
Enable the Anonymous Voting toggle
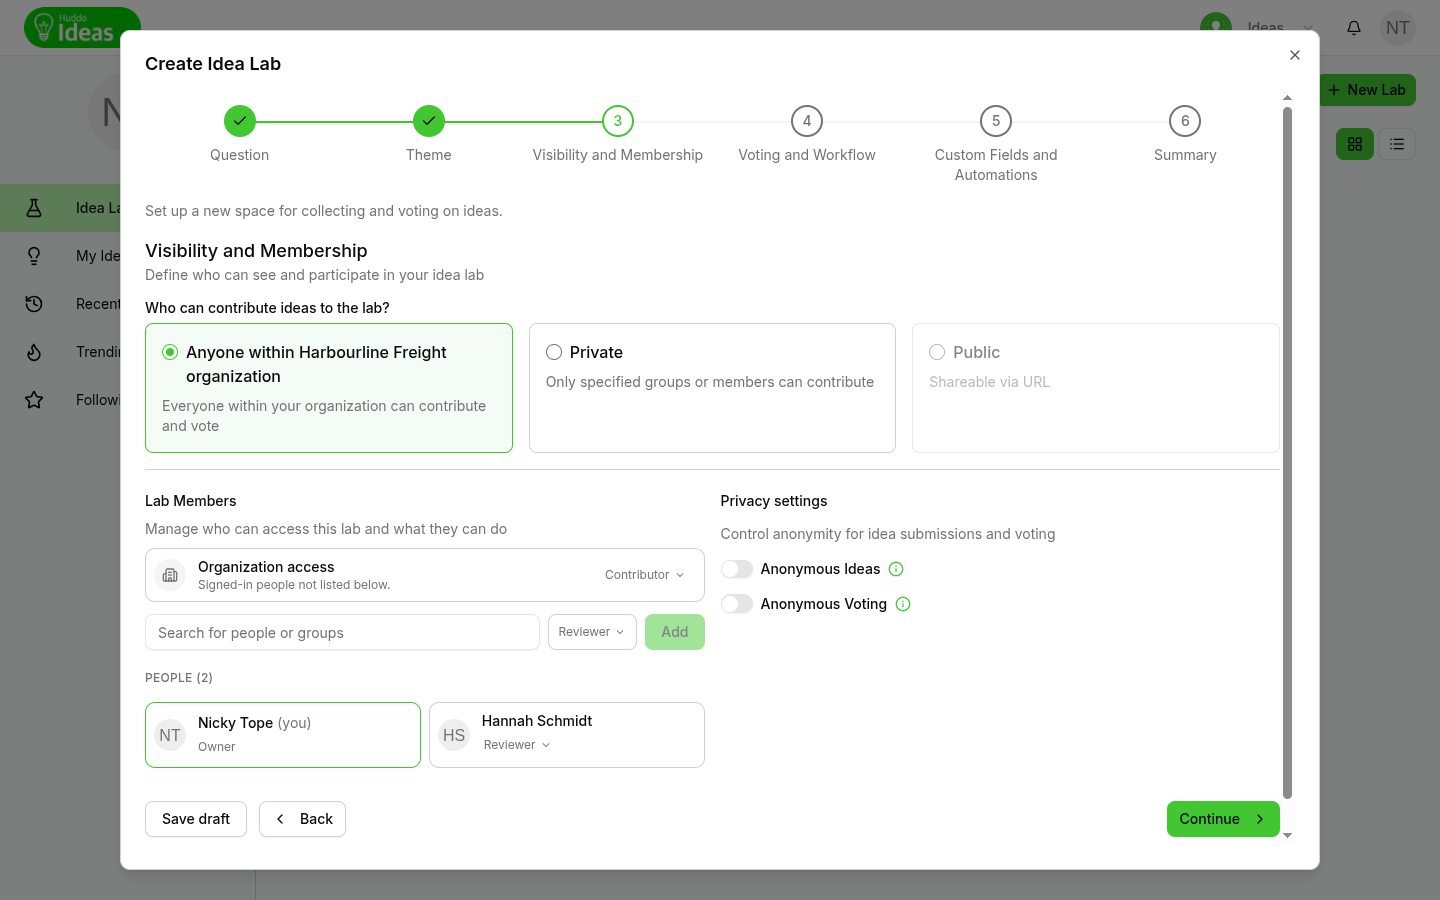point(737,604)
